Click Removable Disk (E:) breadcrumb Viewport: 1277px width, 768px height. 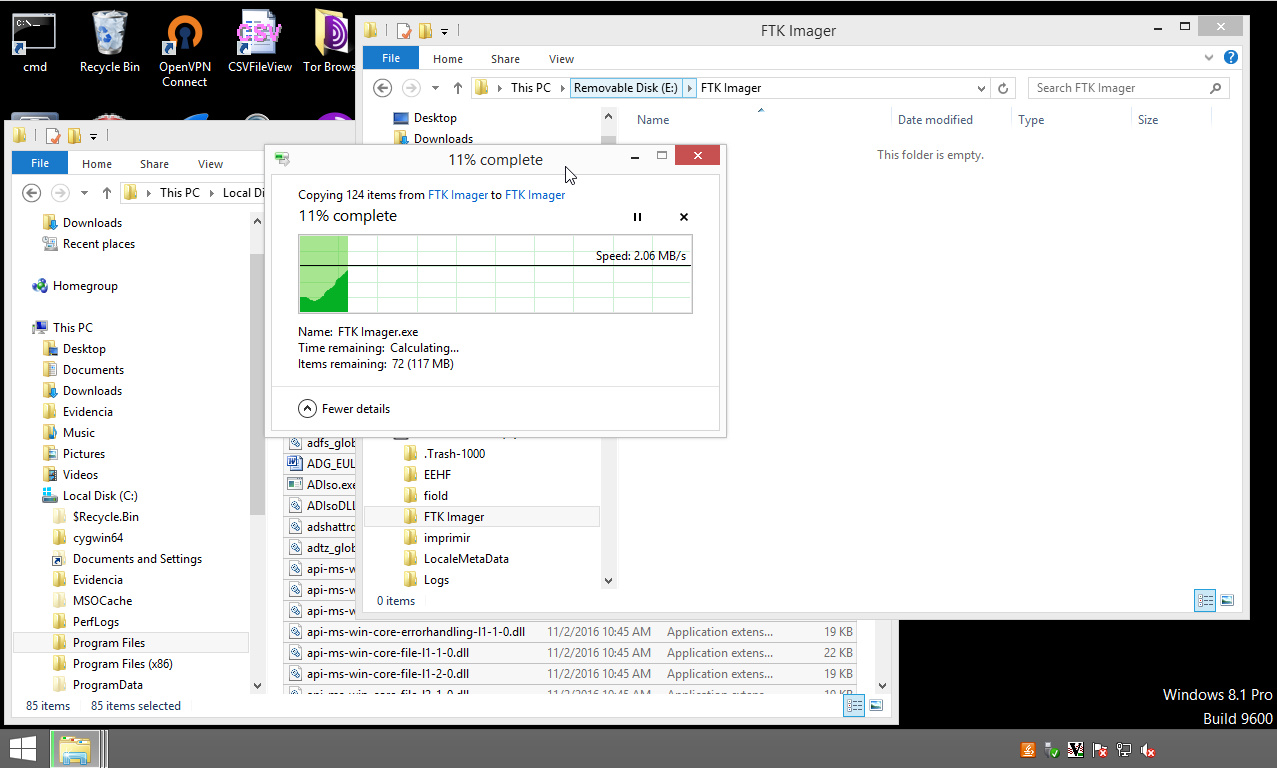coord(625,88)
